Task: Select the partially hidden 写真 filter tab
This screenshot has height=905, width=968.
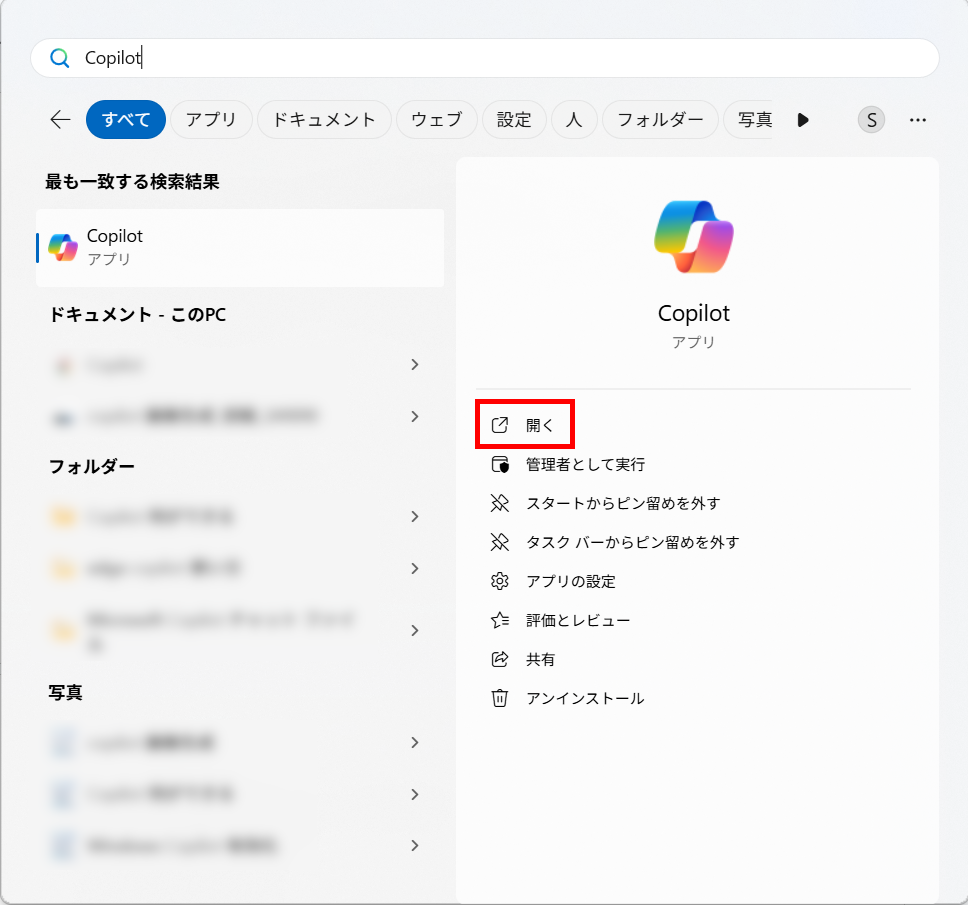Action: point(748,119)
